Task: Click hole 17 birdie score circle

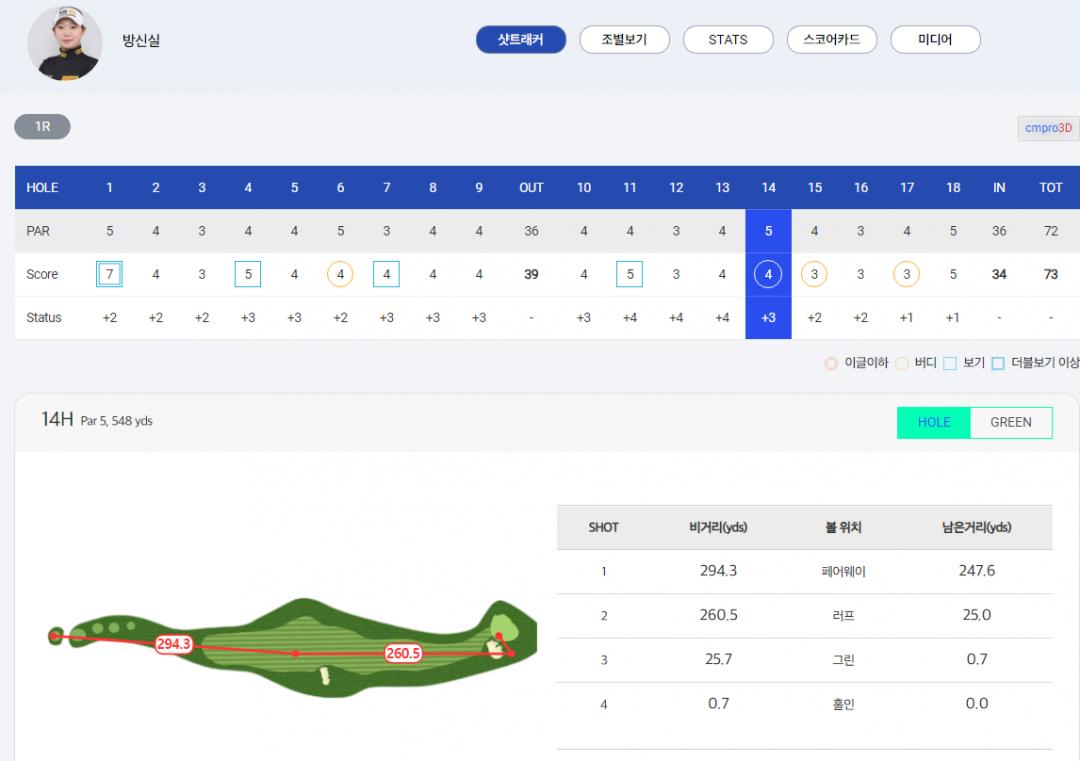Action: click(907, 274)
